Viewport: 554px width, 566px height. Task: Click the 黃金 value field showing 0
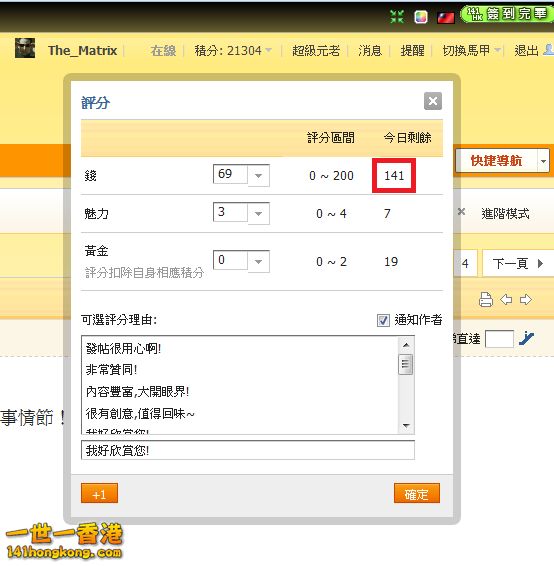point(230,260)
